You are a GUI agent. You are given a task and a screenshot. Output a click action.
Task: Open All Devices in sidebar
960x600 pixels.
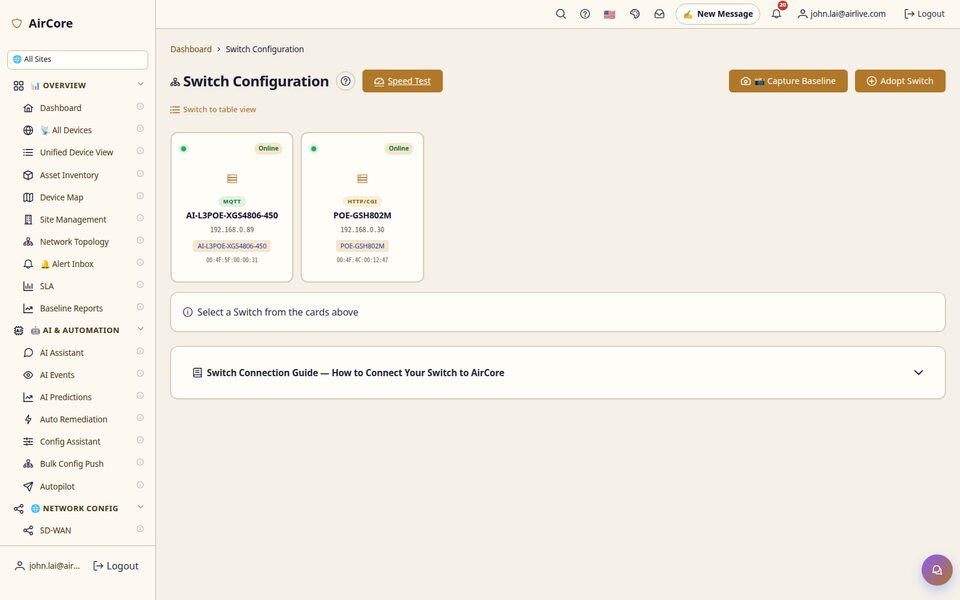coord(66,130)
